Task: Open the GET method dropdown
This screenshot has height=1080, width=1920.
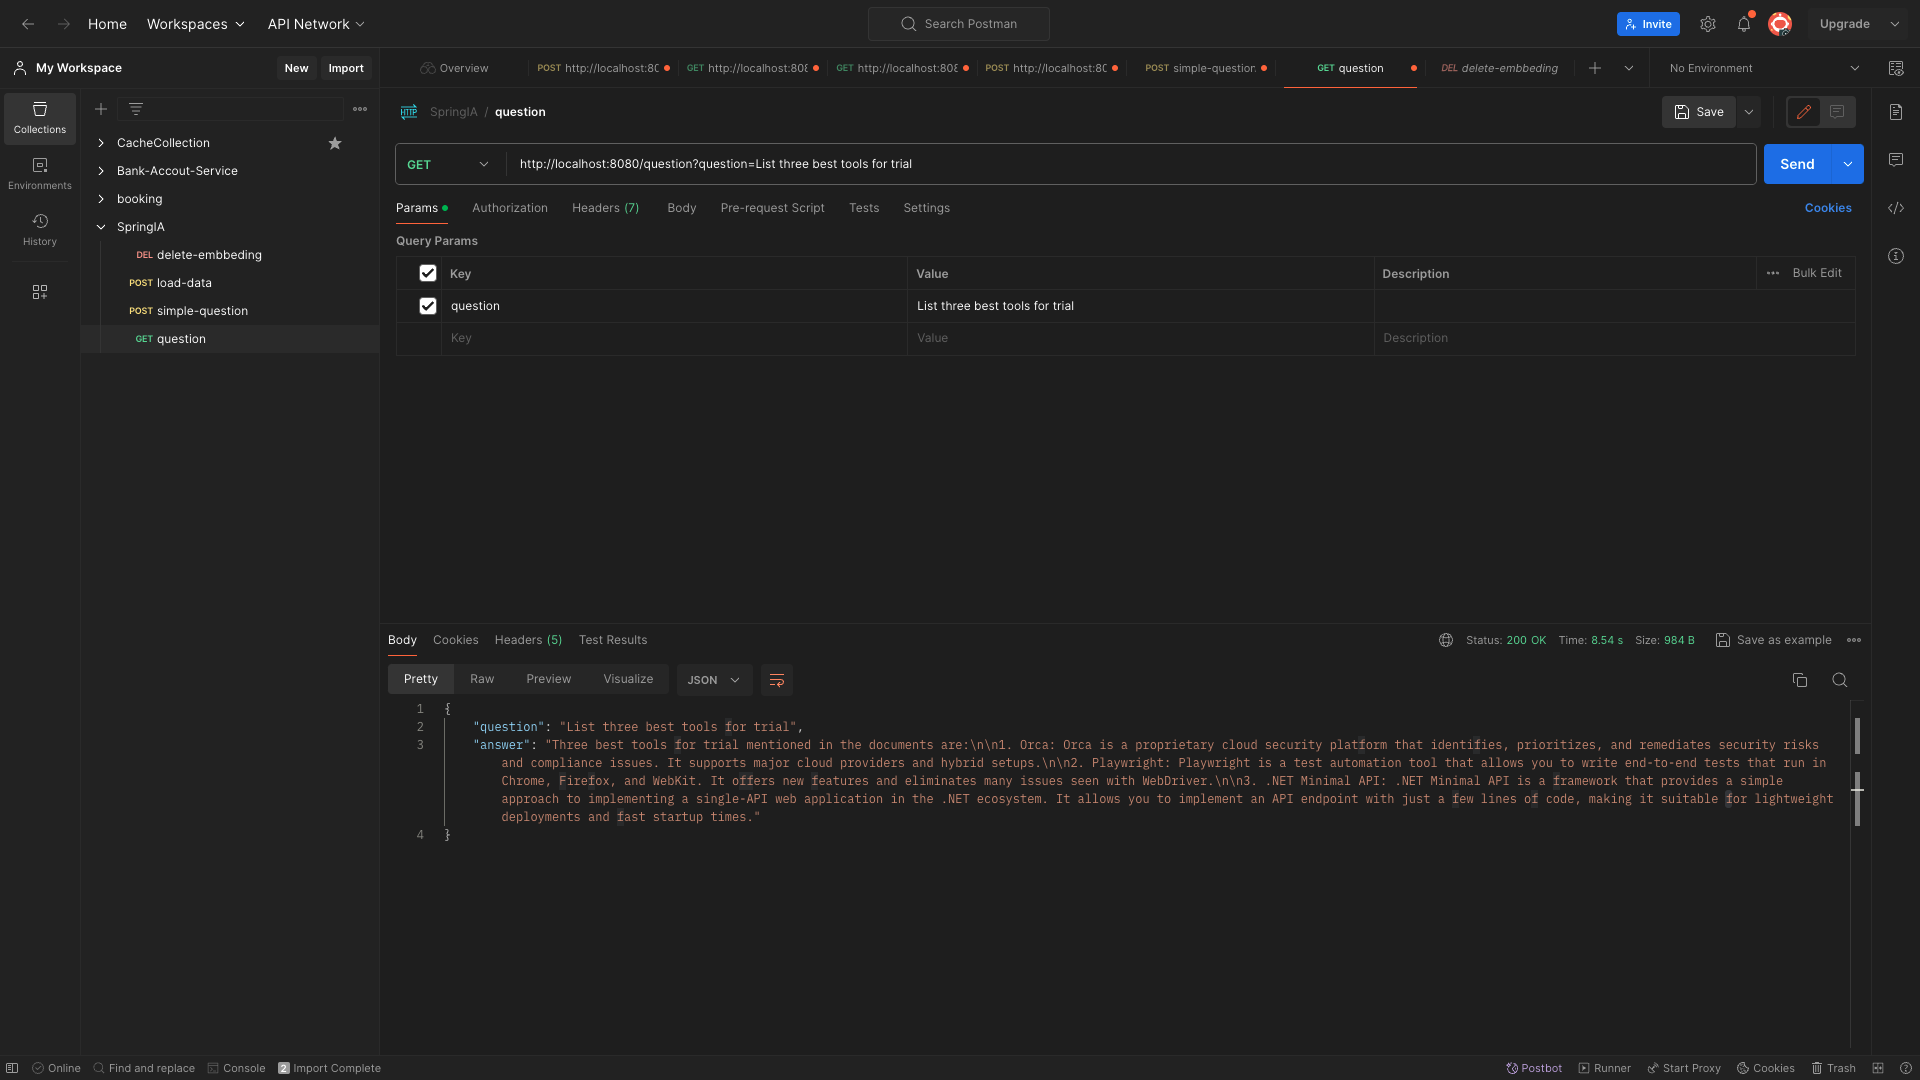Action: (449, 164)
